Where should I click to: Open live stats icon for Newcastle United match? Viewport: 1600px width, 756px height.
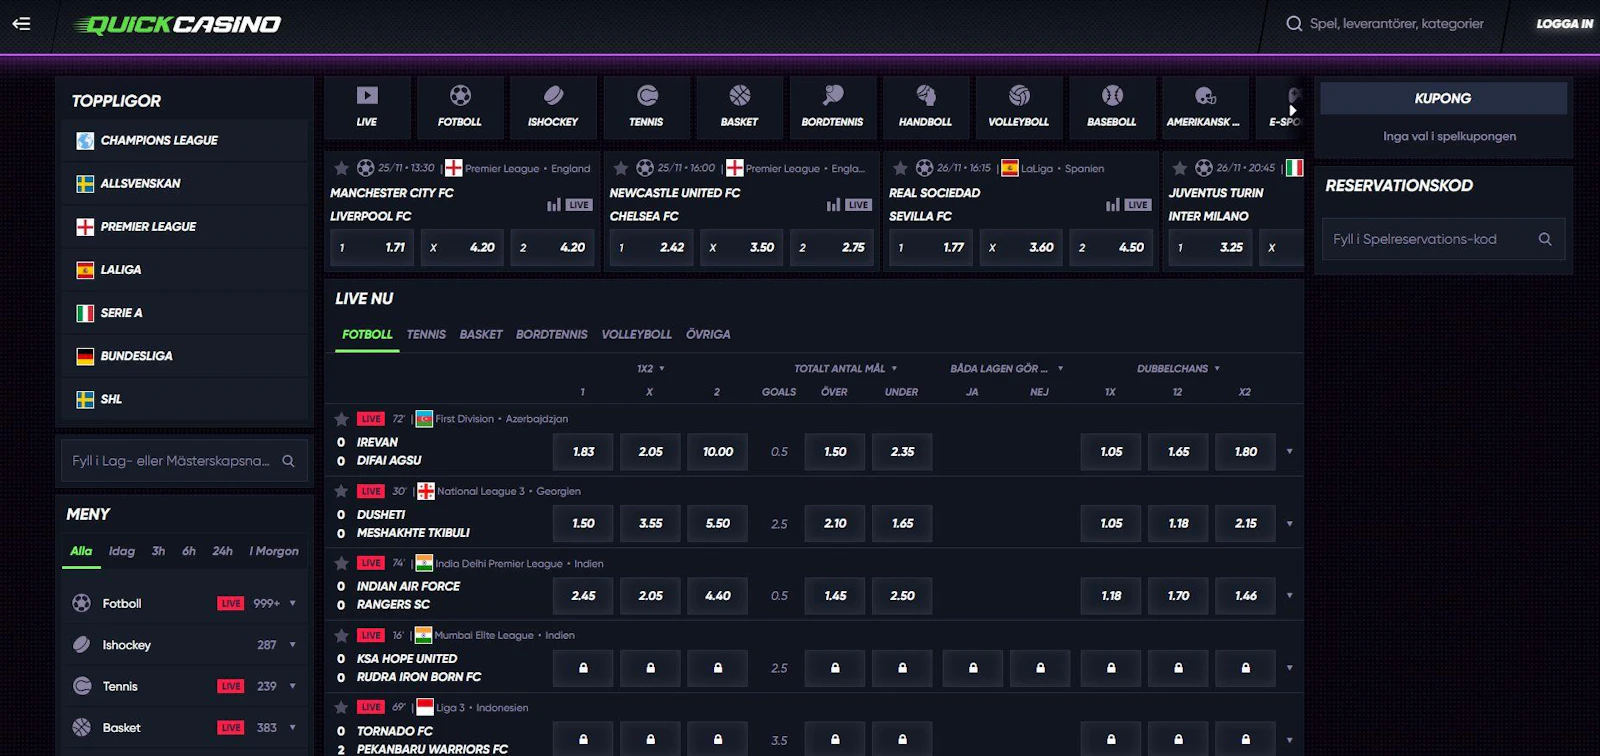[833, 205]
